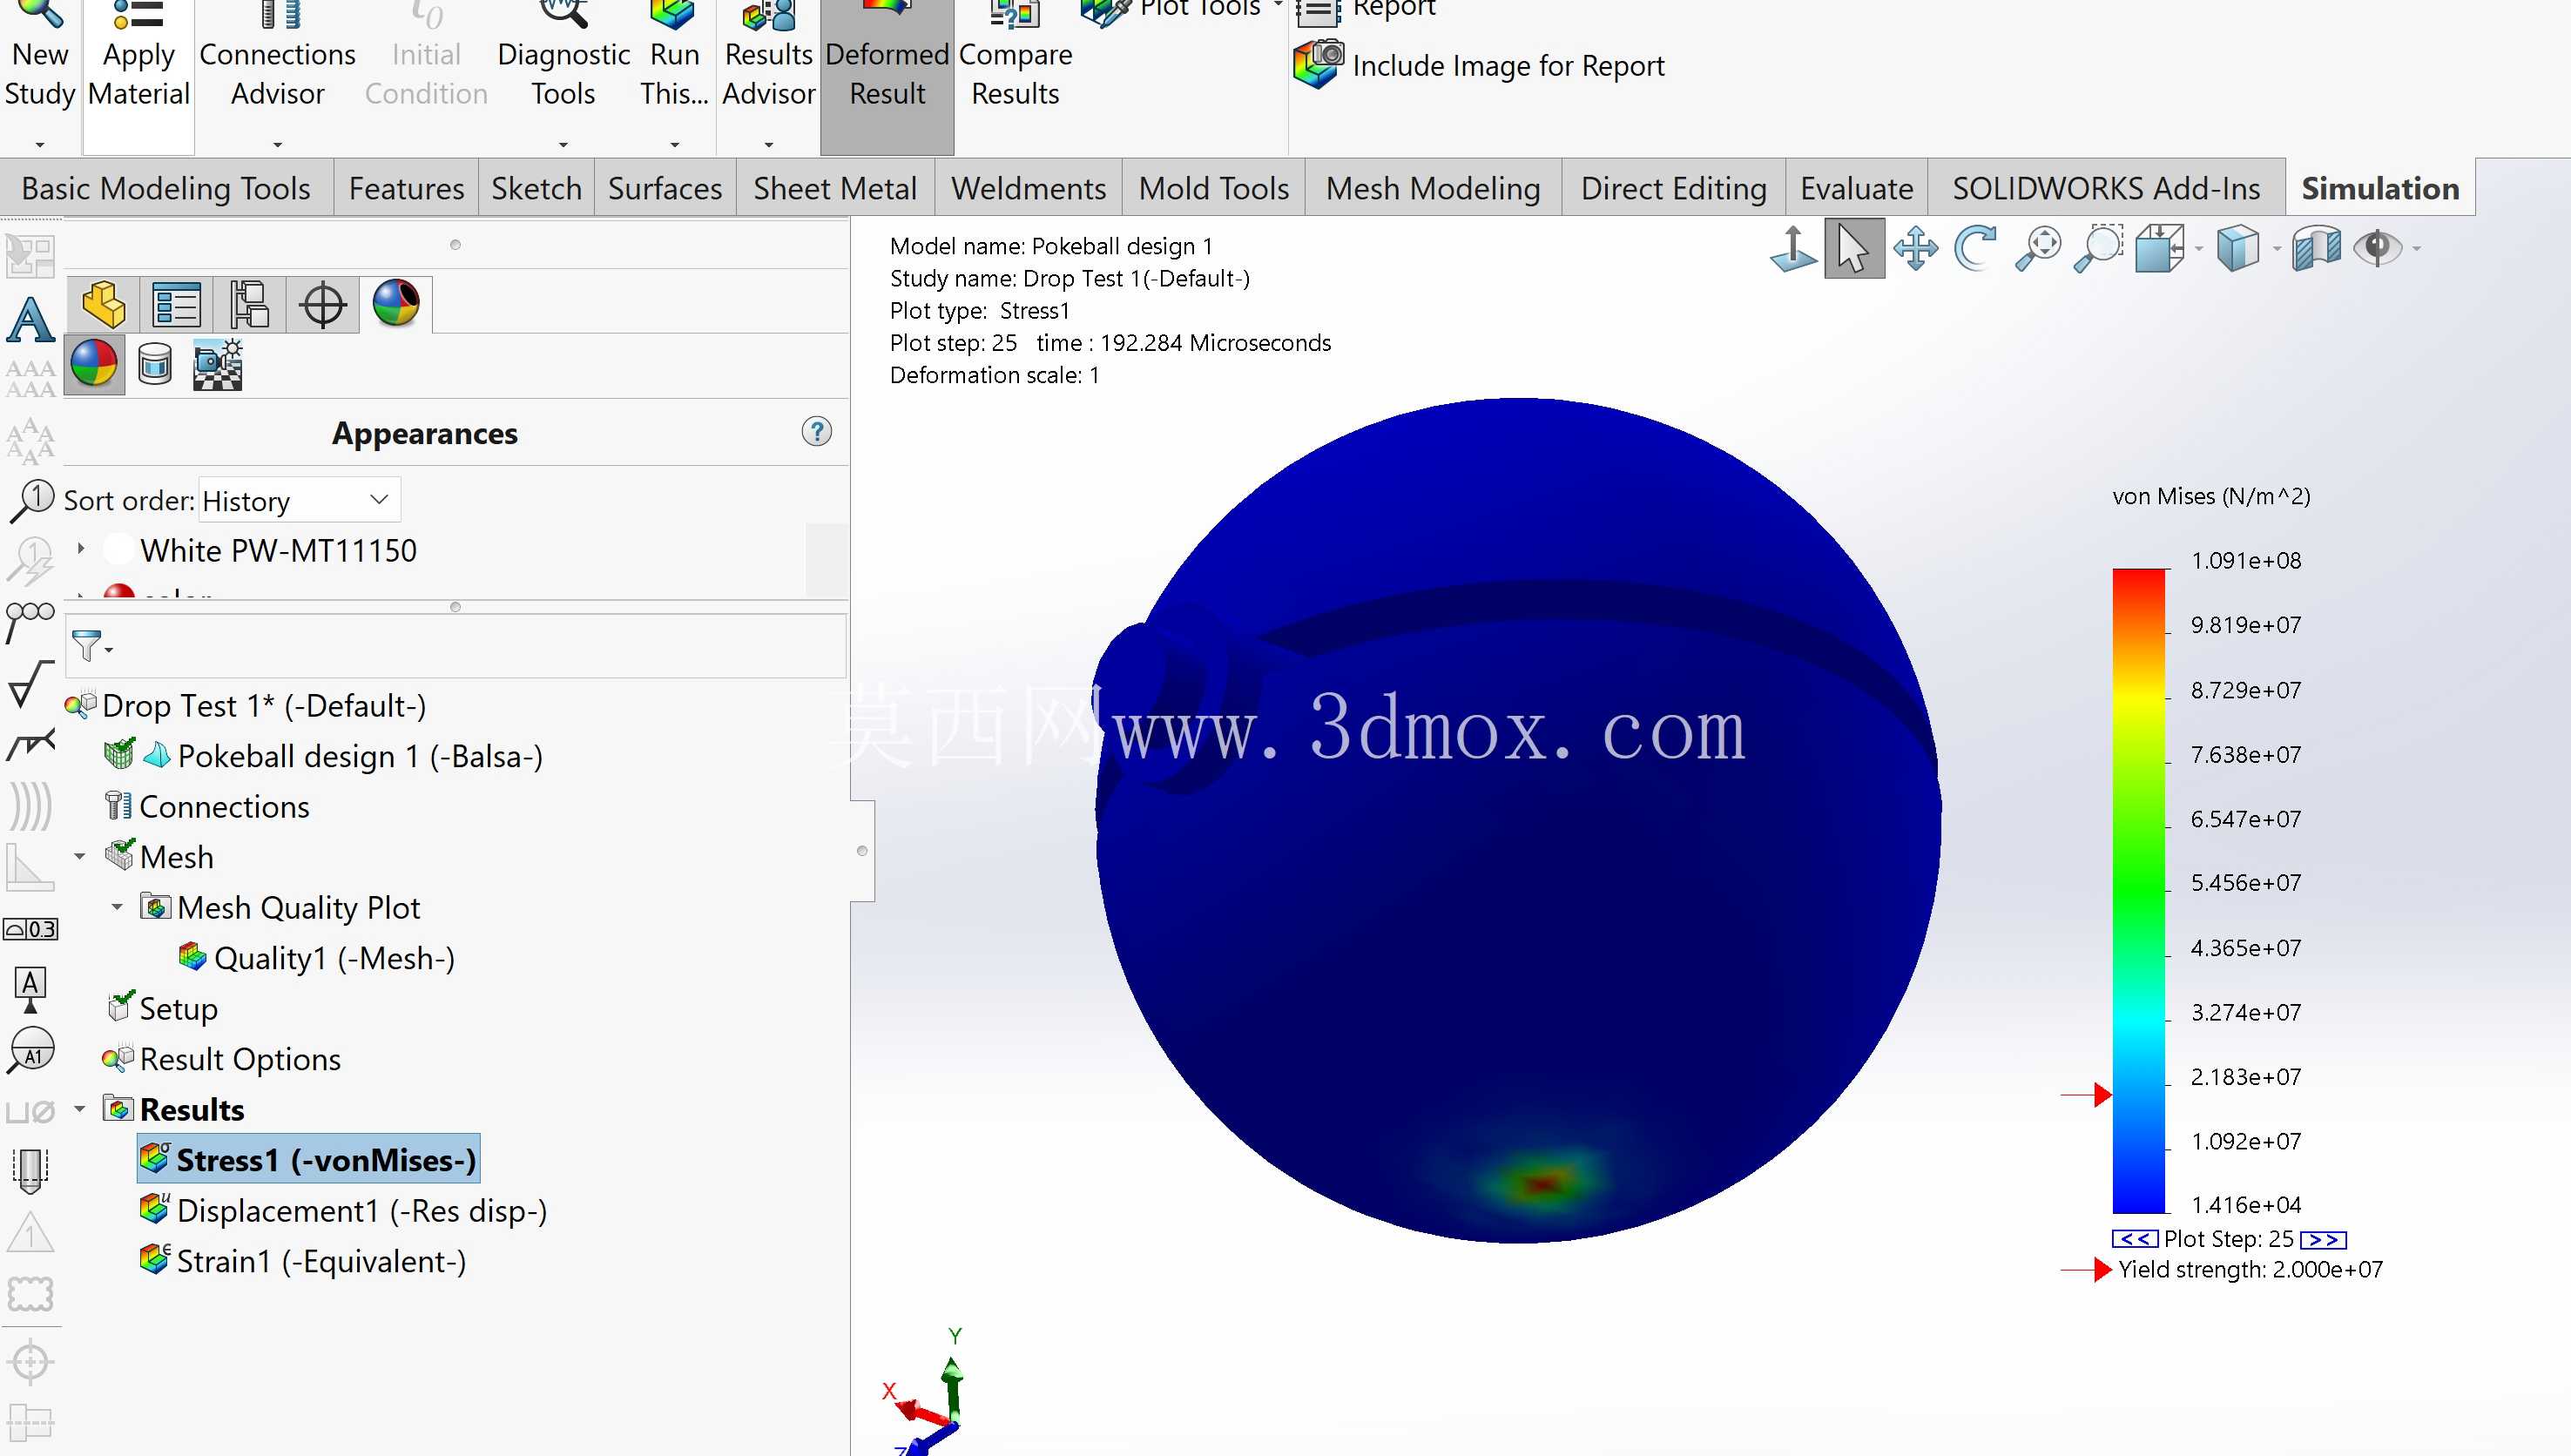Image resolution: width=2571 pixels, height=1456 pixels.
Task: Open the SOLIDWORKS Add-Ins tab
Action: click(x=2106, y=188)
